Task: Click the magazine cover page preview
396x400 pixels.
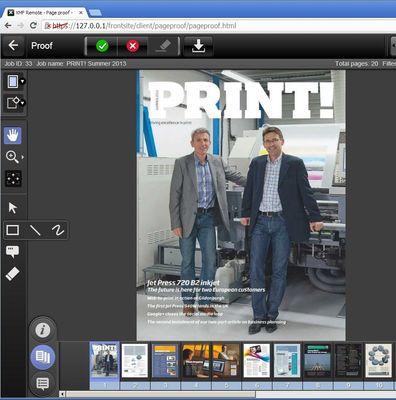Action: pyautogui.click(x=241, y=205)
